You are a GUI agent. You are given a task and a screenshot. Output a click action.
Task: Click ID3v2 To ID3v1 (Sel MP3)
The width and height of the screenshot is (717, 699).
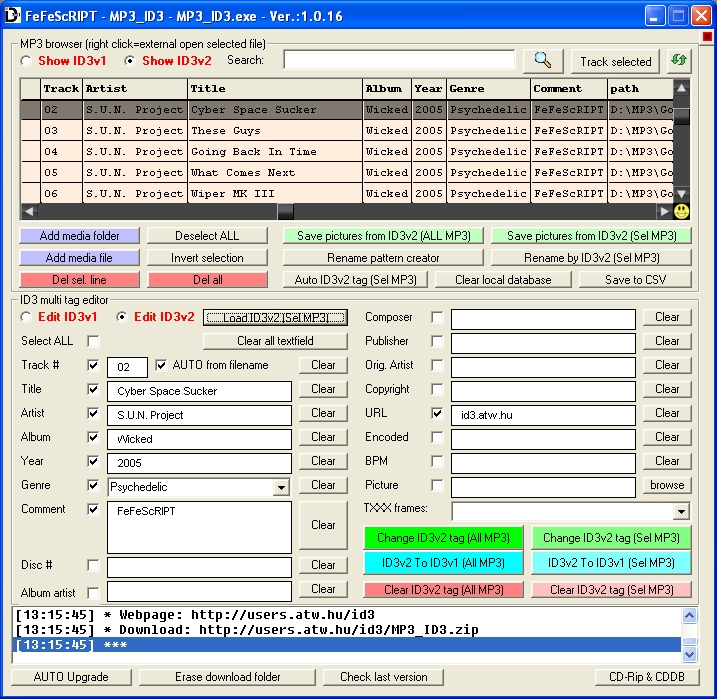[611, 563]
